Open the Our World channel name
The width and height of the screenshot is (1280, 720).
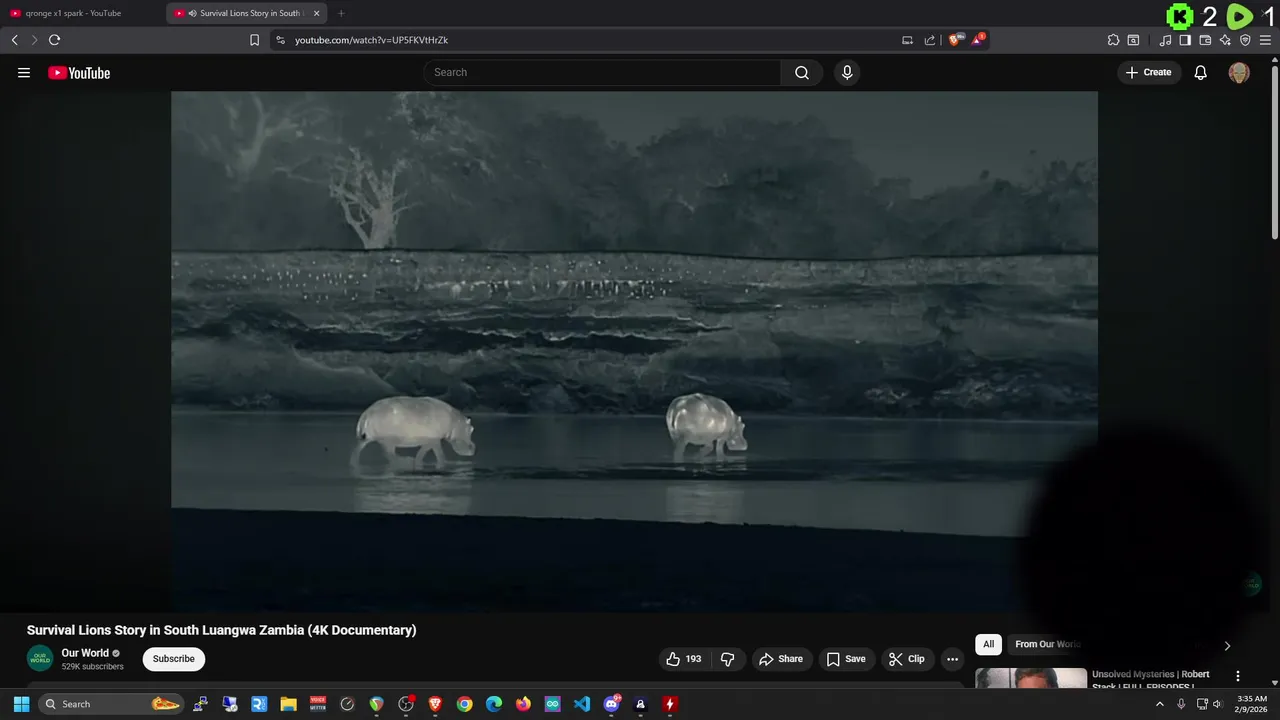tap(85, 653)
